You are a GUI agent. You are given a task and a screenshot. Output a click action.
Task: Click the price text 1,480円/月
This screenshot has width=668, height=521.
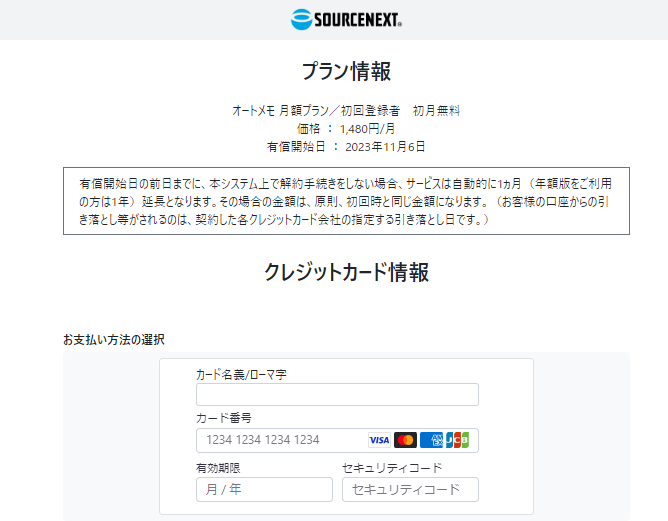click(x=367, y=129)
